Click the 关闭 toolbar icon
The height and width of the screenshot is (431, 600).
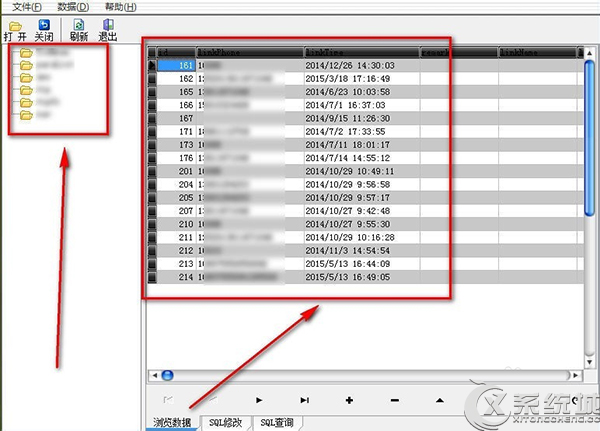[x=44, y=31]
